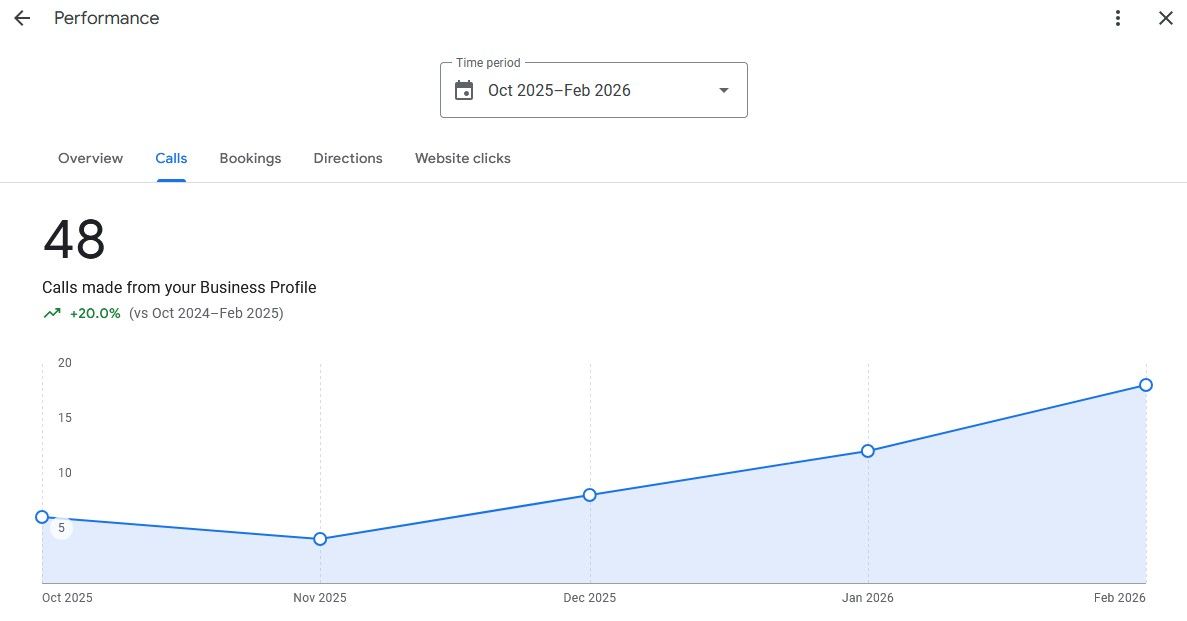Click the calendar icon in Time period
The width and height of the screenshot is (1187, 621).
464,91
